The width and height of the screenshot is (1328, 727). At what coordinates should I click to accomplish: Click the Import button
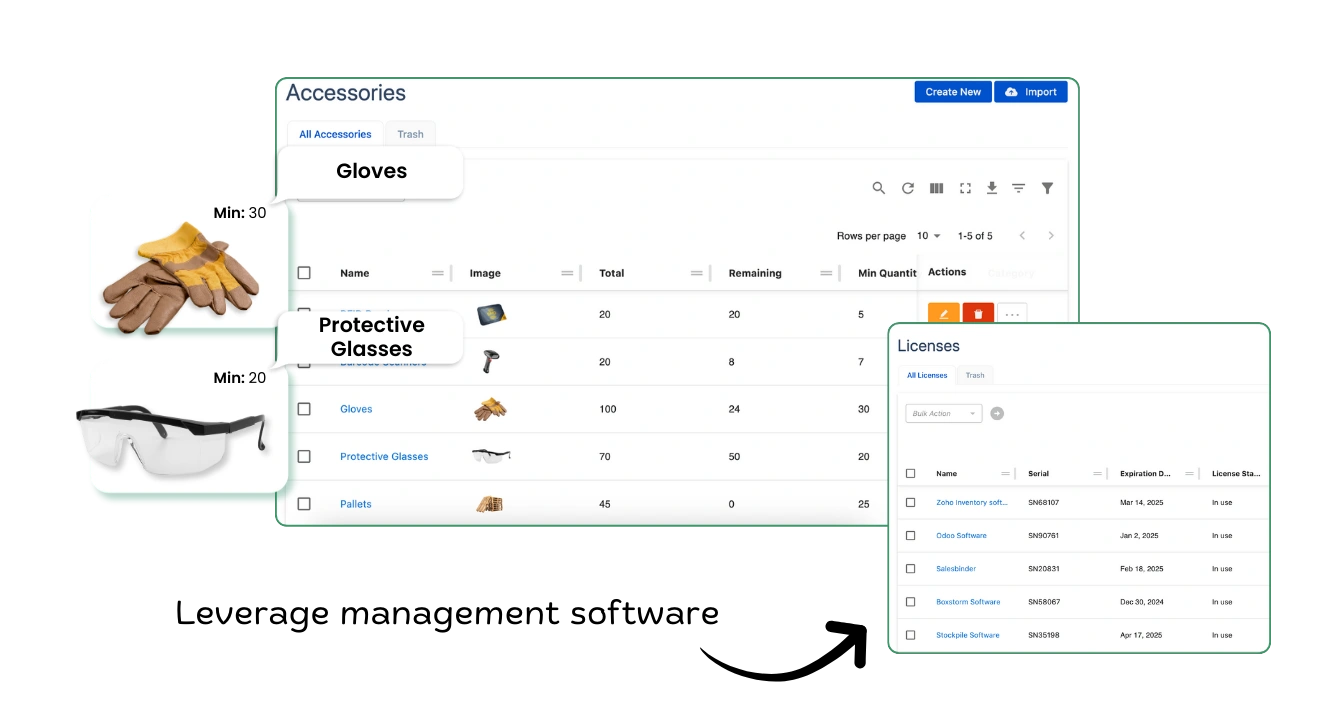1030,92
